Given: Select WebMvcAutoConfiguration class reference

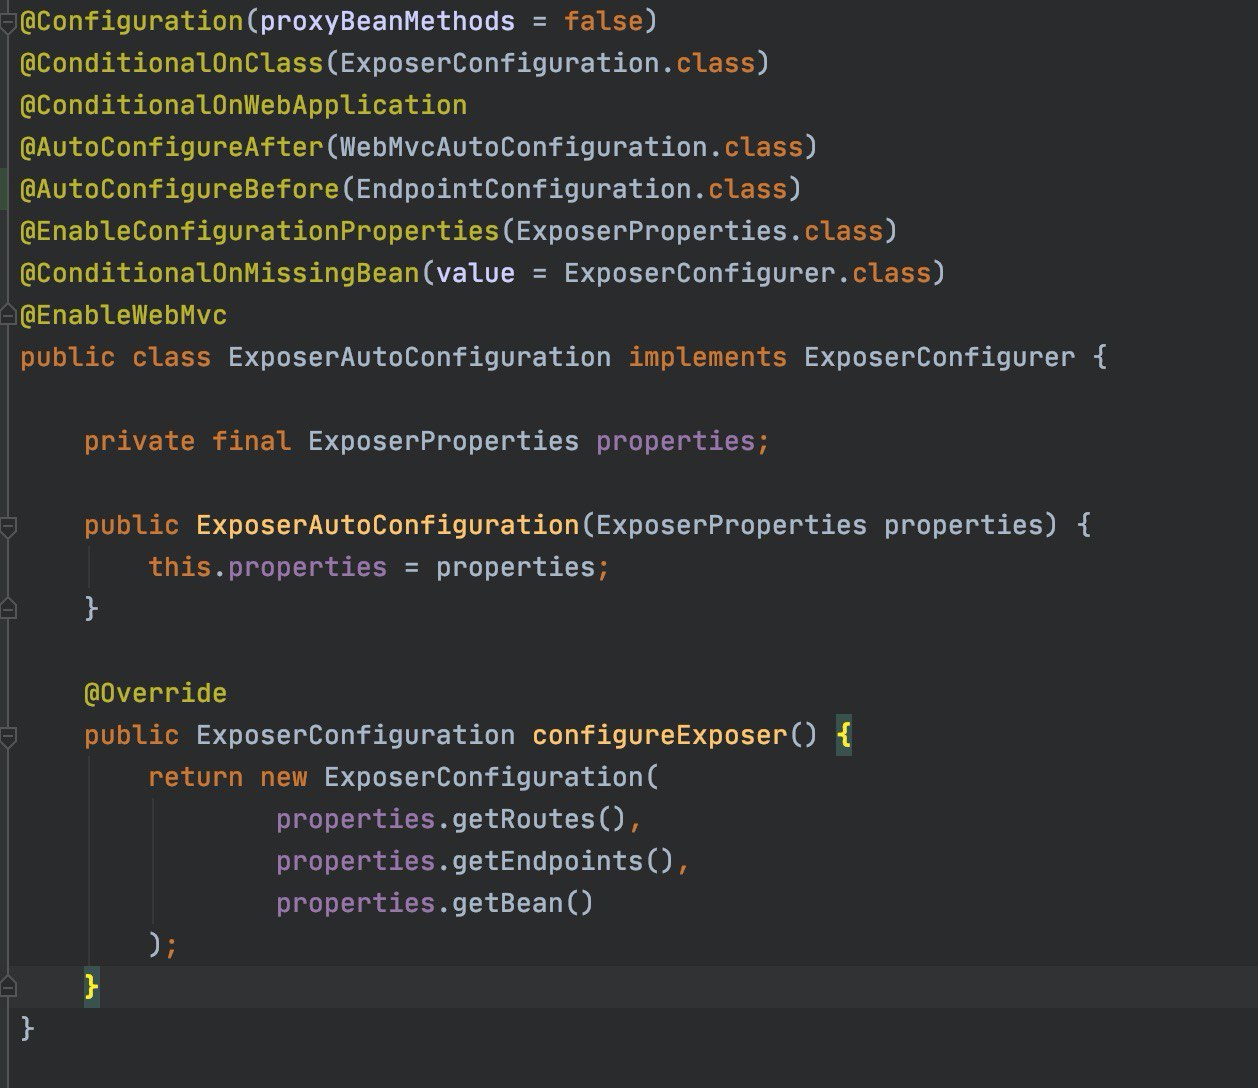Looking at the screenshot, I should point(523,147).
